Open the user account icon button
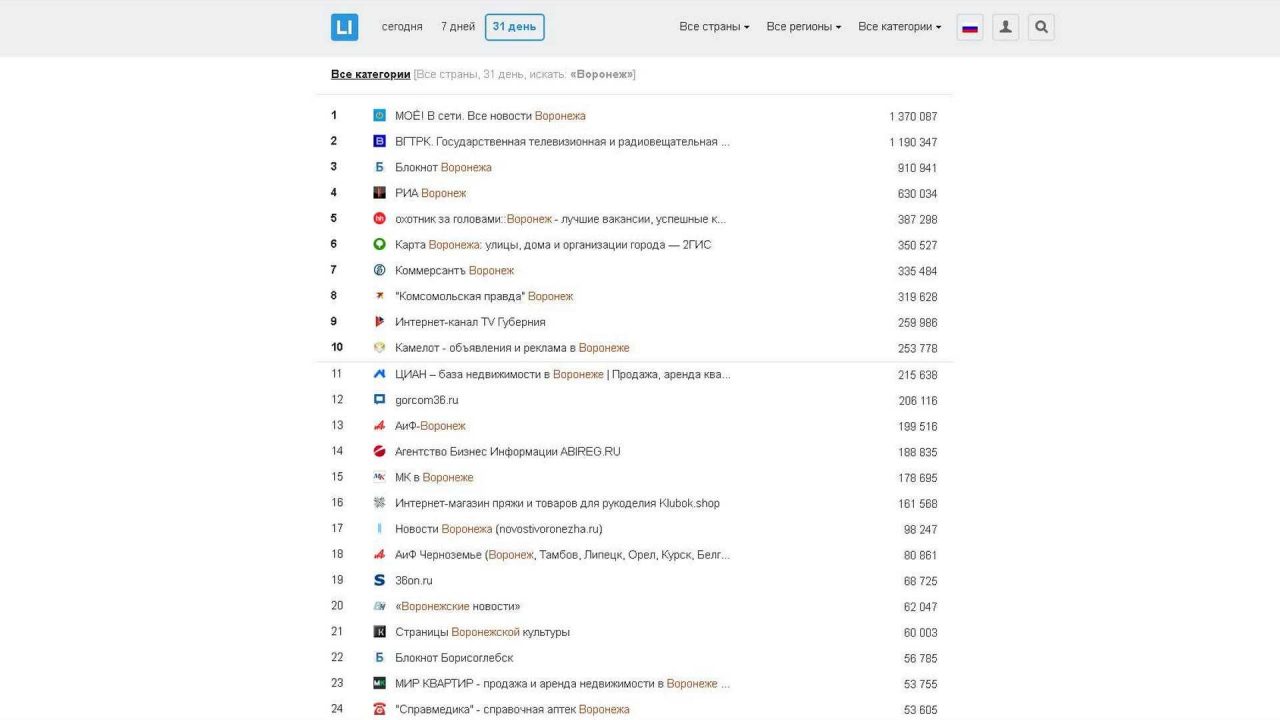This screenshot has height=720, width=1280. click(1005, 27)
